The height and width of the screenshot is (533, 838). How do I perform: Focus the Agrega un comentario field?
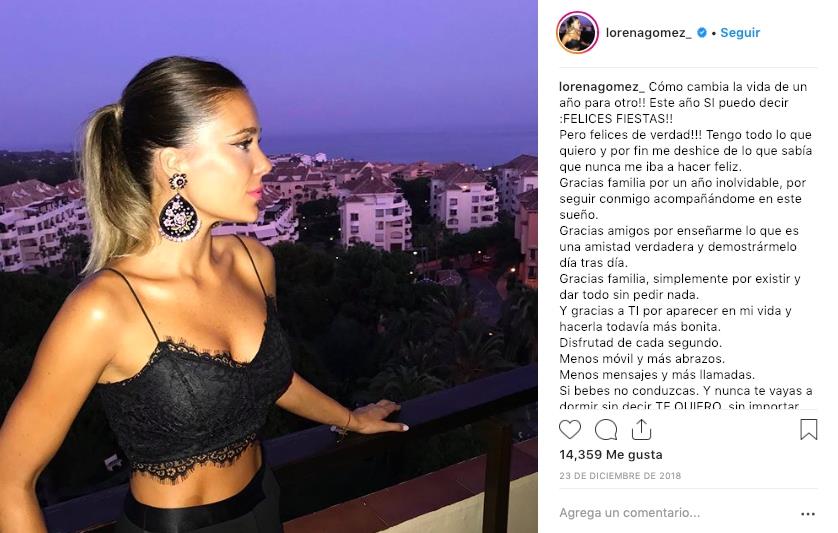(630, 513)
